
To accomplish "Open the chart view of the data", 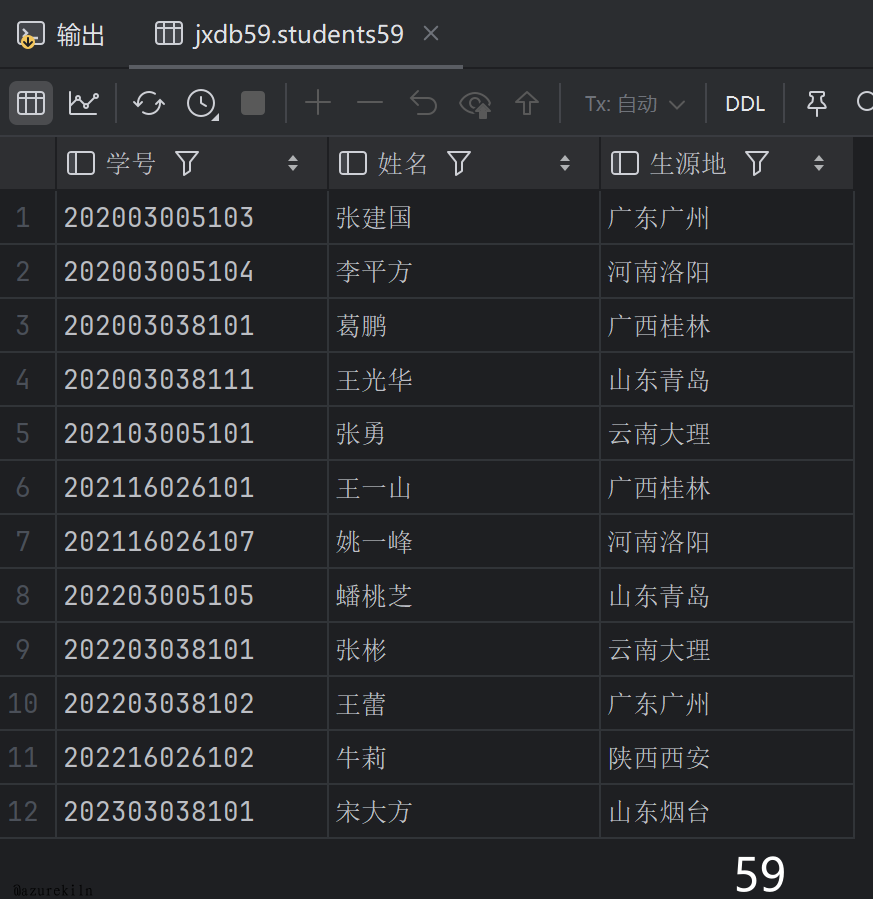I will [x=84, y=103].
